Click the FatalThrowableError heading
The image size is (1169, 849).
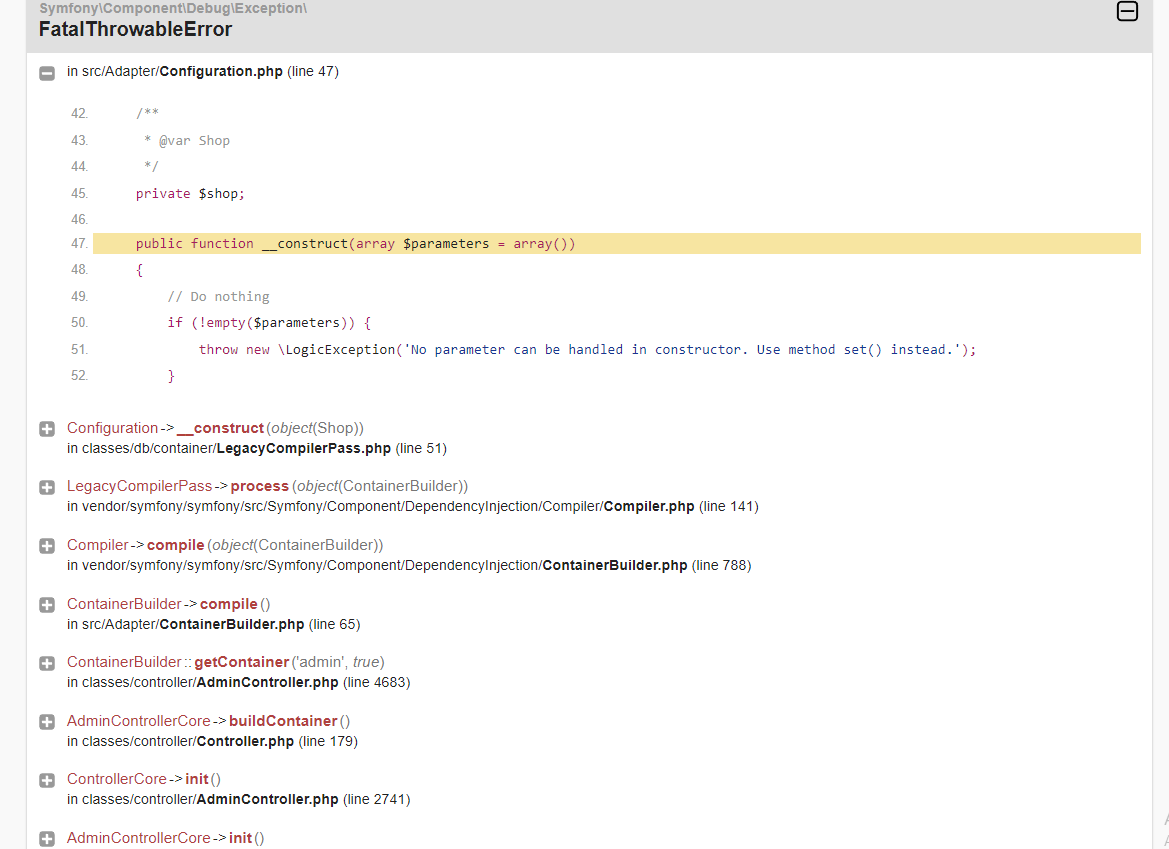coord(136,29)
